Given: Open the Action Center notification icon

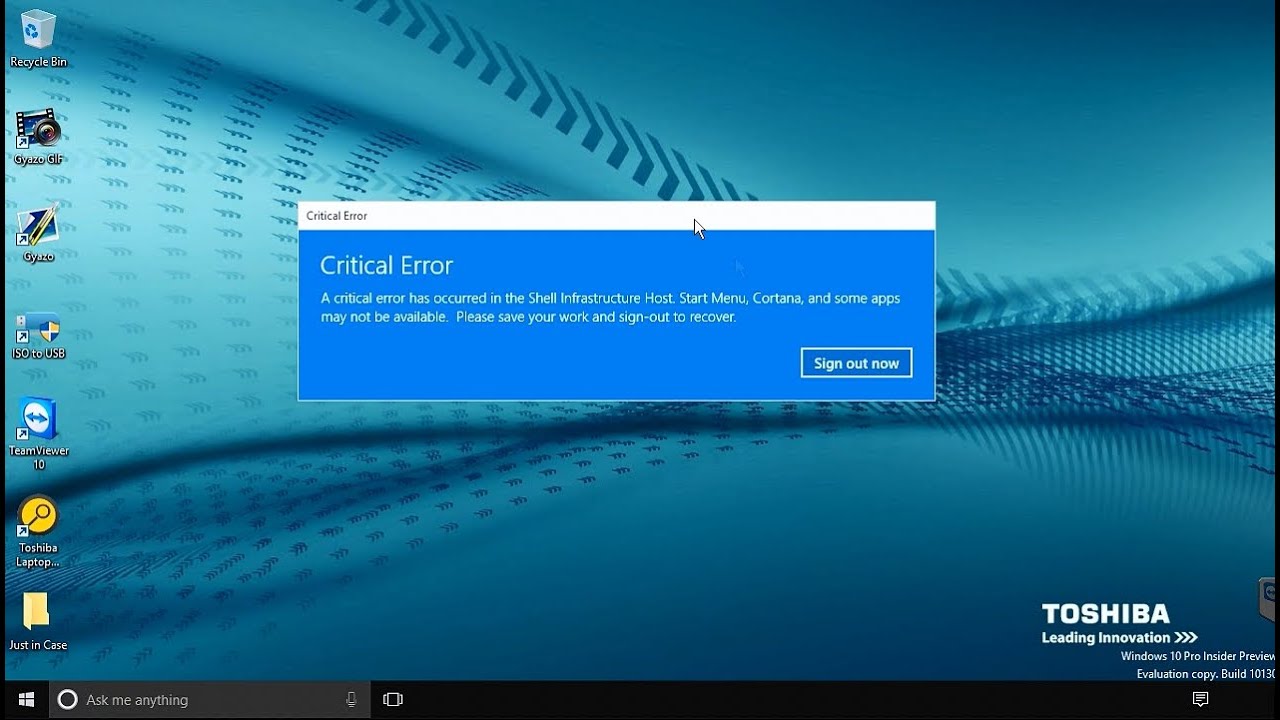Looking at the screenshot, I should click(x=1201, y=700).
